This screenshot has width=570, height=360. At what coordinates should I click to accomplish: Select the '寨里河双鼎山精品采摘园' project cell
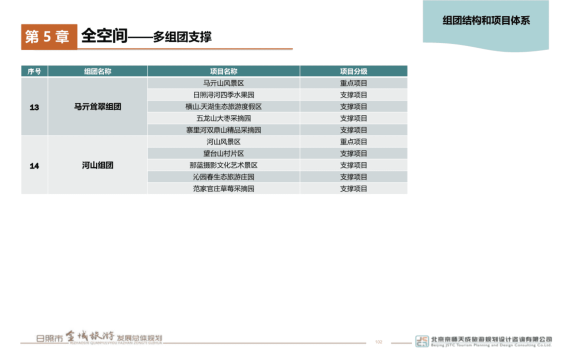coord(224,130)
